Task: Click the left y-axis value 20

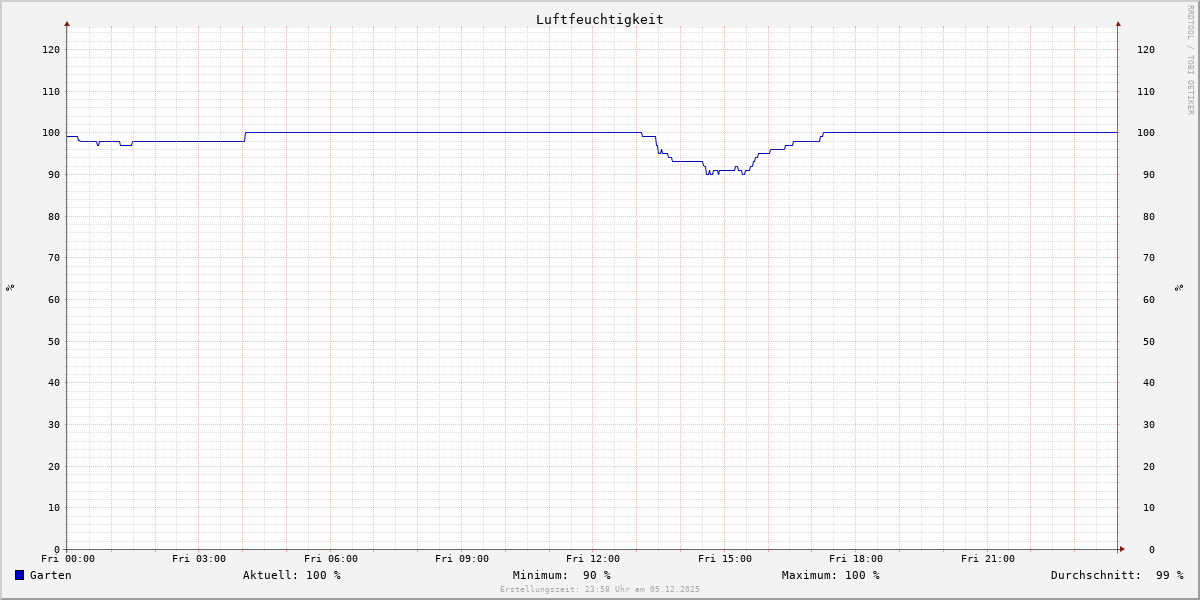Action: (x=54, y=466)
